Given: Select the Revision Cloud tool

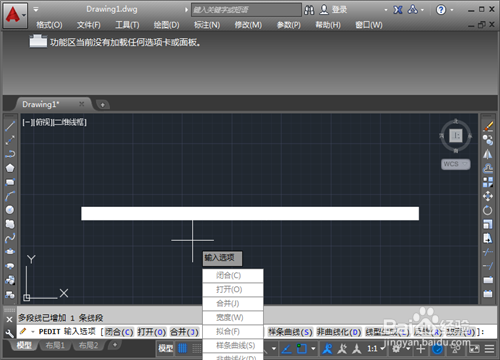Looking at the screenshot, I should pos(10,224).
